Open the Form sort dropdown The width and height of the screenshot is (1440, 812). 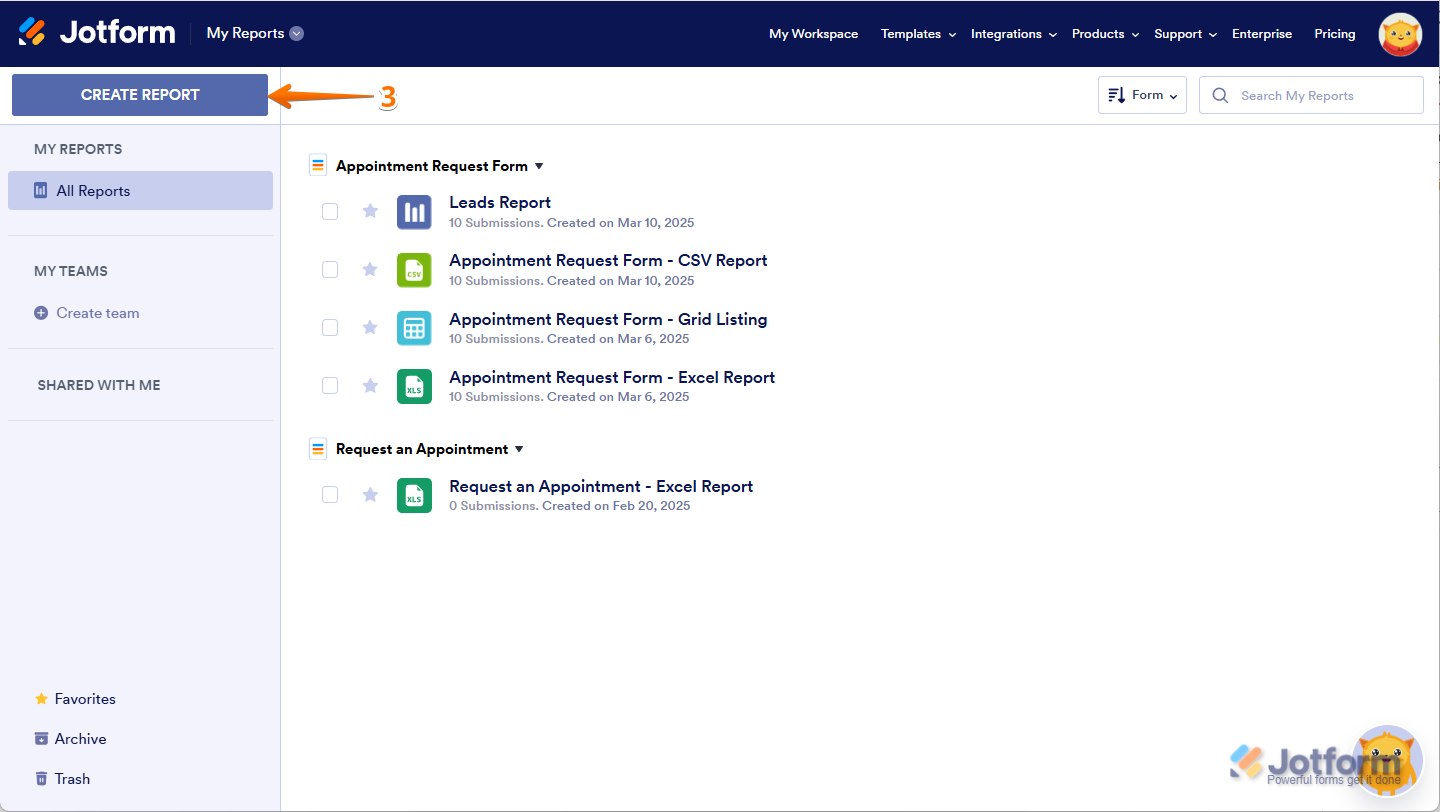coord(1142,95)
